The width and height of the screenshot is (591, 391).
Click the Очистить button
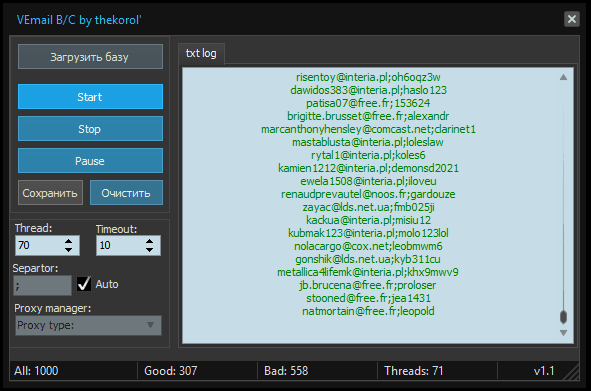click(126, 193)
